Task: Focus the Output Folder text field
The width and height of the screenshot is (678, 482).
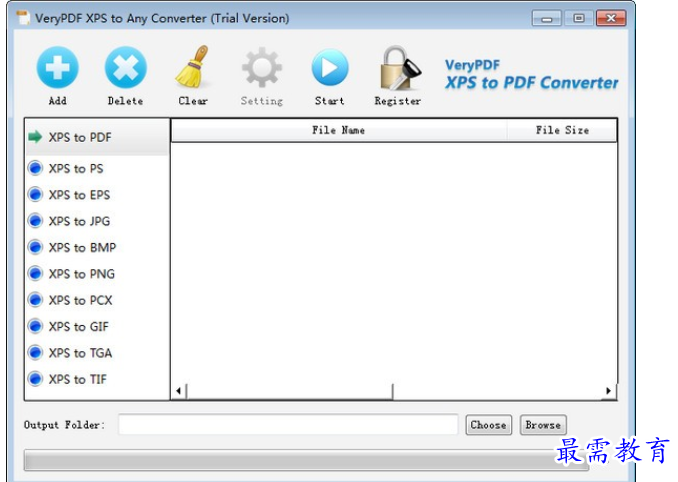Action: (x=288, y=425)
